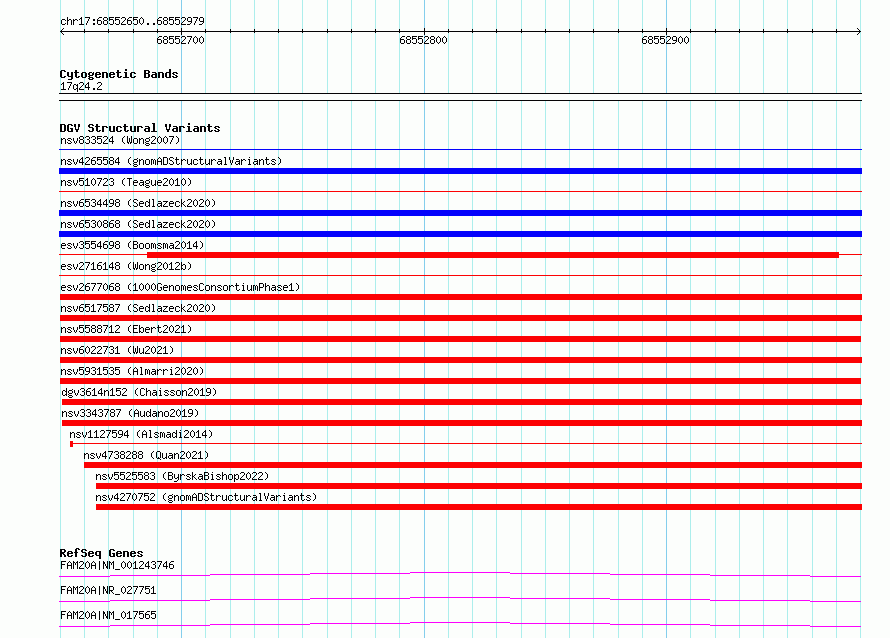Click the ruler's right arrow end
The height and width of the screenshot is (638, 890).
(x=859, y=31)
